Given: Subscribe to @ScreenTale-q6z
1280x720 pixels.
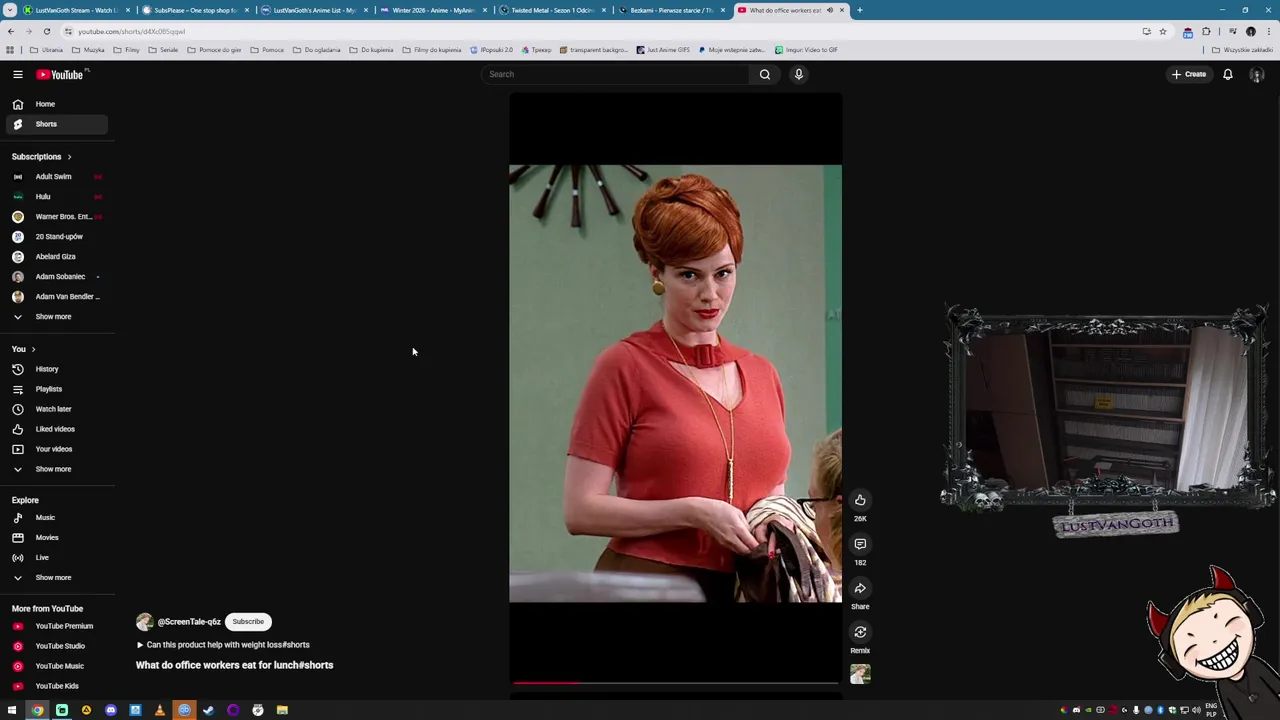Looking at the screenshot, I should (248, 622).
